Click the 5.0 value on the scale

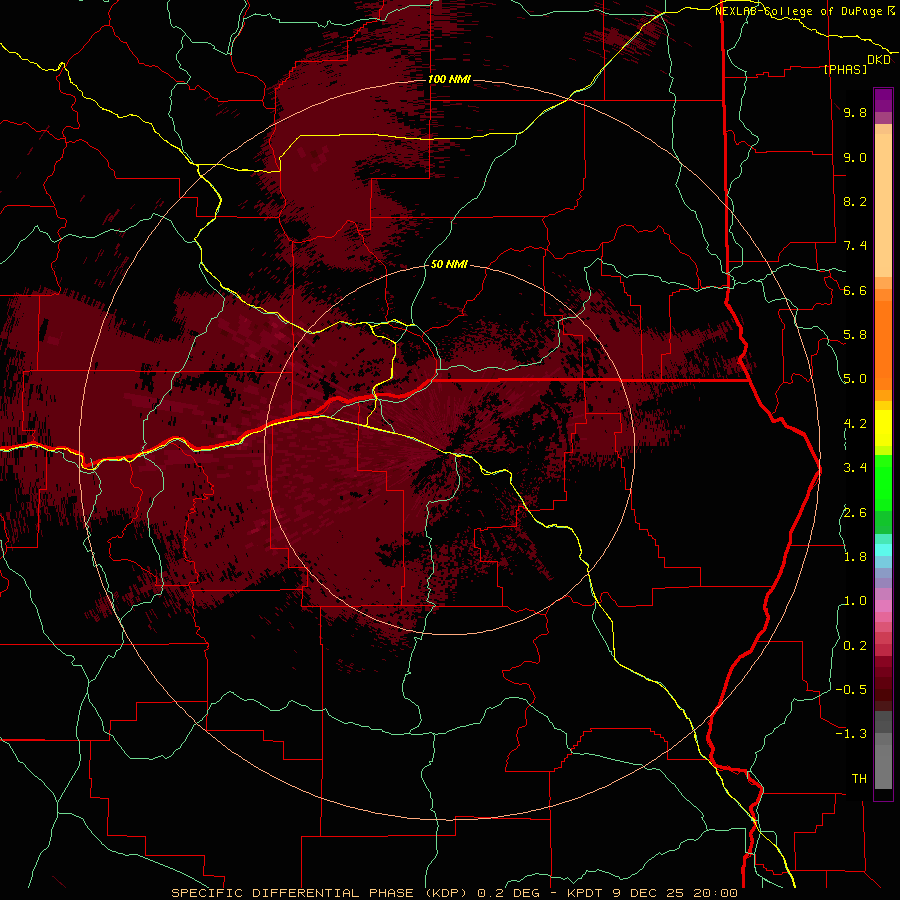pos(855,379)
